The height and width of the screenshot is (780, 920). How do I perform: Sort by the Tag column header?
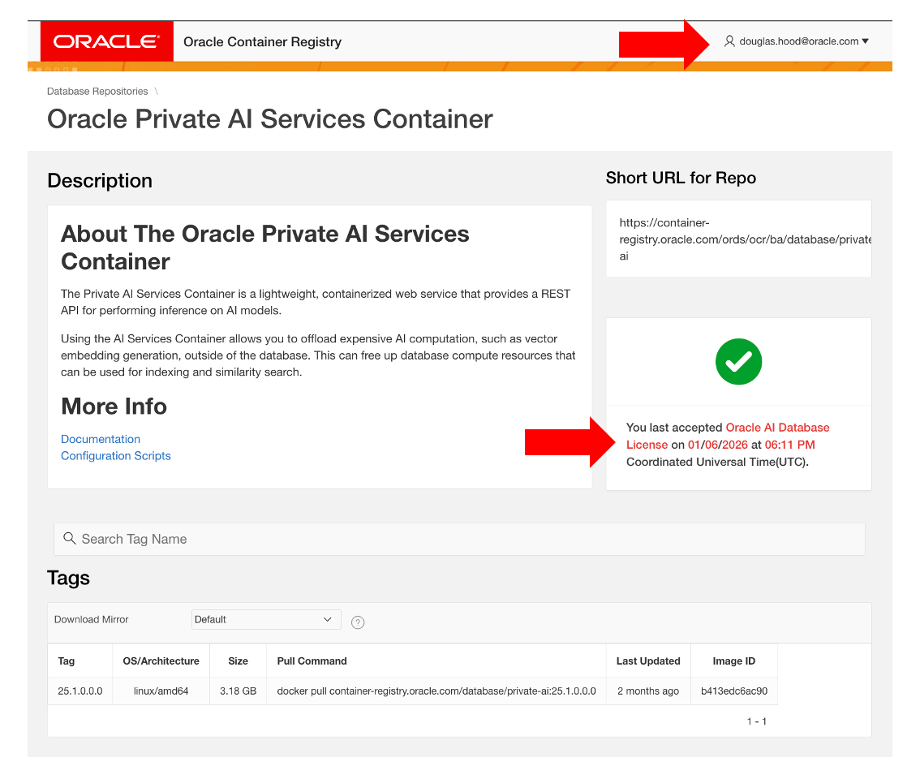click(x=66, y=661)
